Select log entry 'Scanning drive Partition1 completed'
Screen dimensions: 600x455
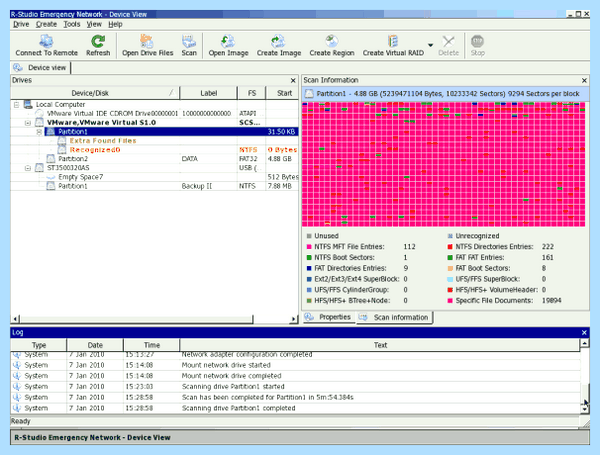coord(296,408)
